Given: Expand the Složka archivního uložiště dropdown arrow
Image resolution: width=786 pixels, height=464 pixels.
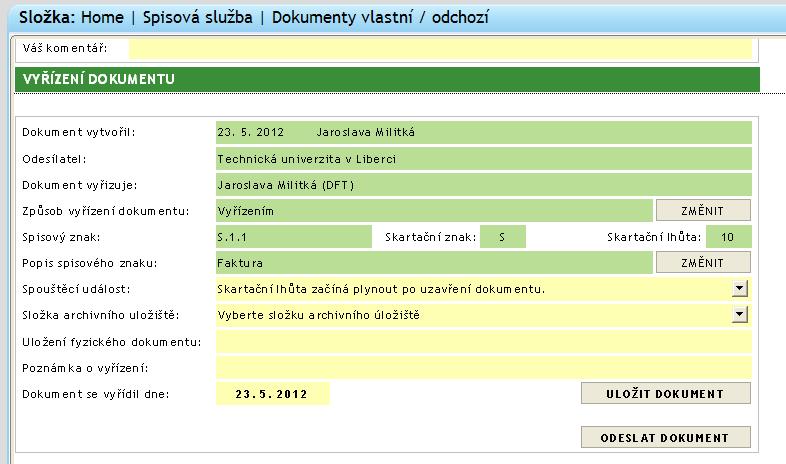Looking at the screenshot, I should (739, 315).
